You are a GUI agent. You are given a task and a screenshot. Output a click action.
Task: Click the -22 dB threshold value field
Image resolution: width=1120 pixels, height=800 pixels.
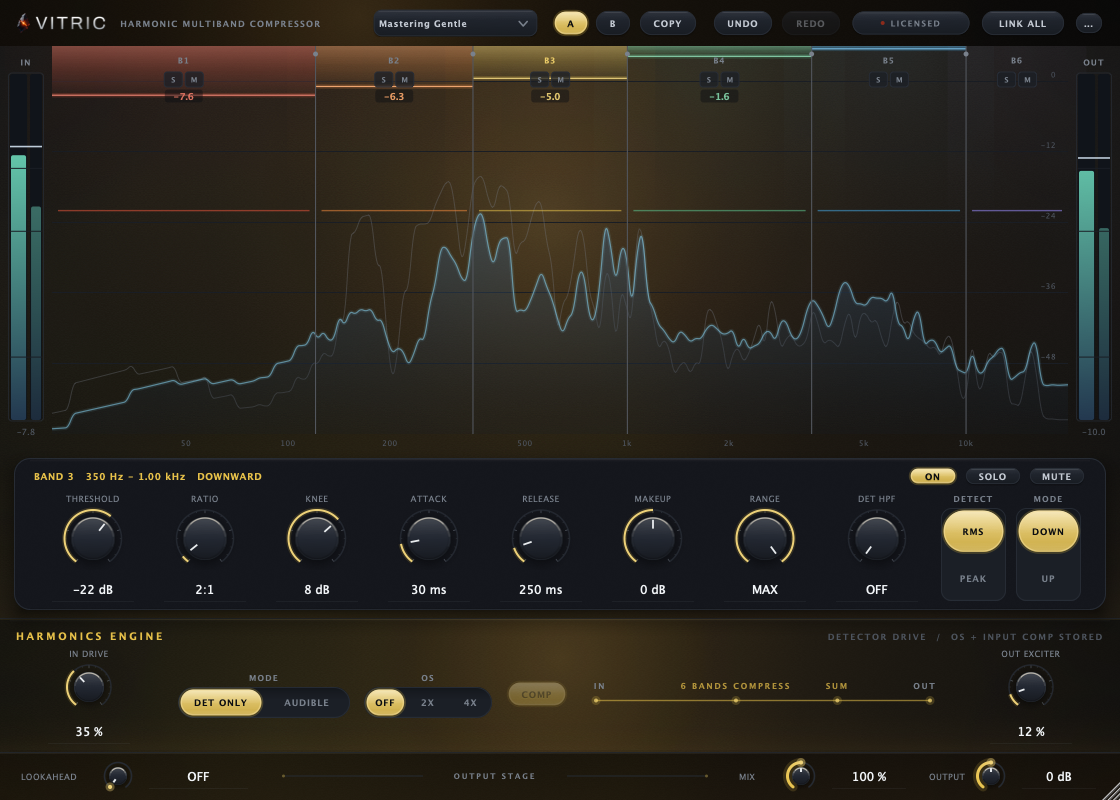[93, 591]
